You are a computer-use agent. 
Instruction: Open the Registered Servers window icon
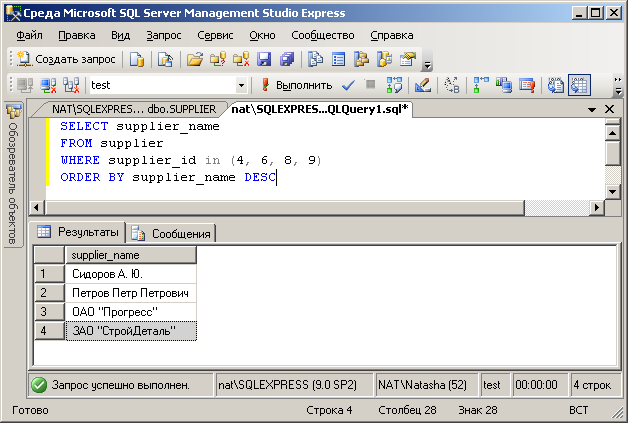[x=316, y=59]
